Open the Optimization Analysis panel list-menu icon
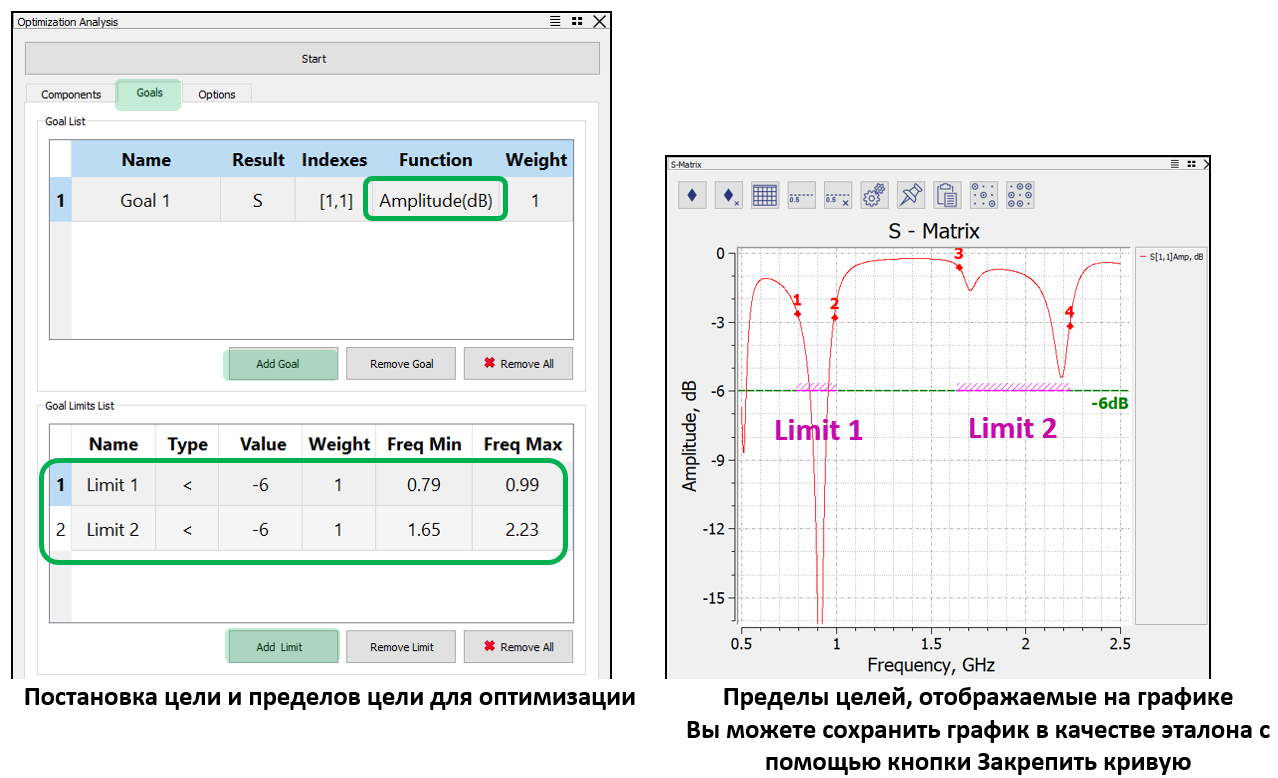This screenshot has height=778, width=1278. coord(555,21)
